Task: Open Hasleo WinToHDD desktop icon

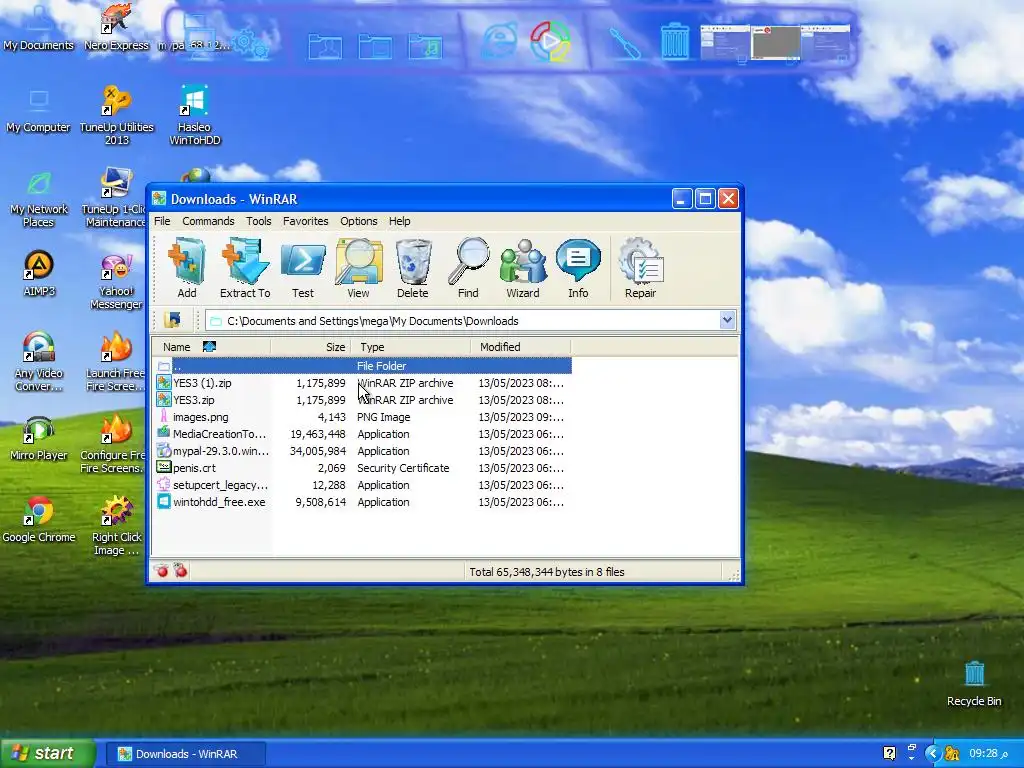Action: pyautogui.click(x=194, y=115)
